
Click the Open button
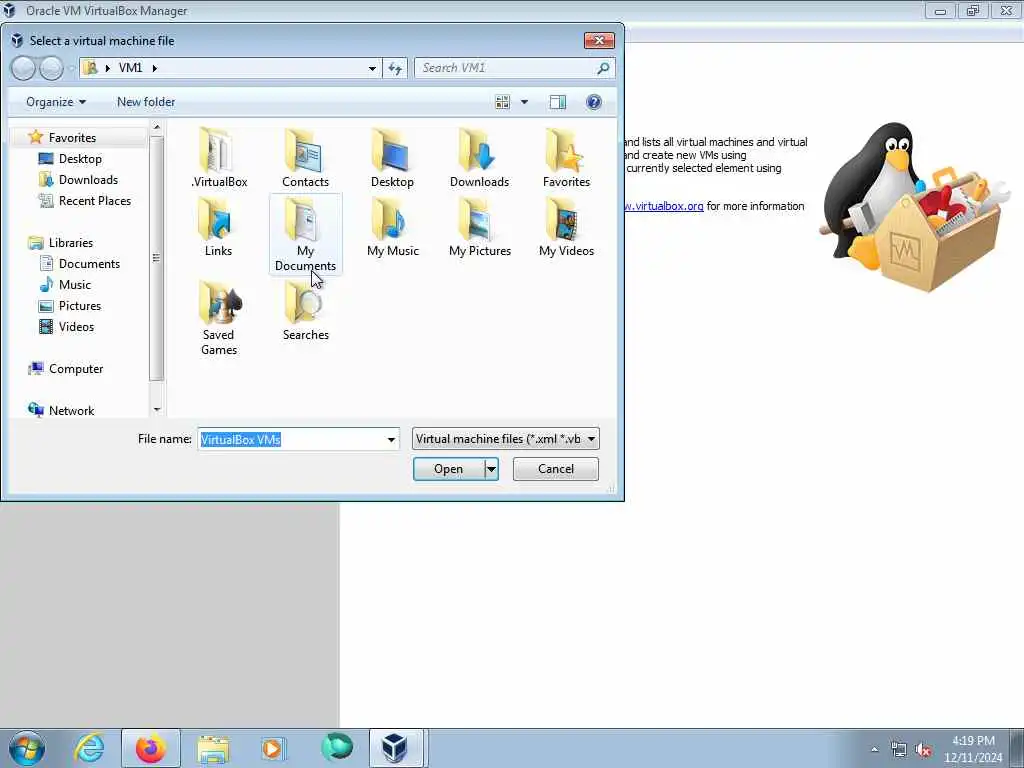pyautogui.click(x=449, y=469)
